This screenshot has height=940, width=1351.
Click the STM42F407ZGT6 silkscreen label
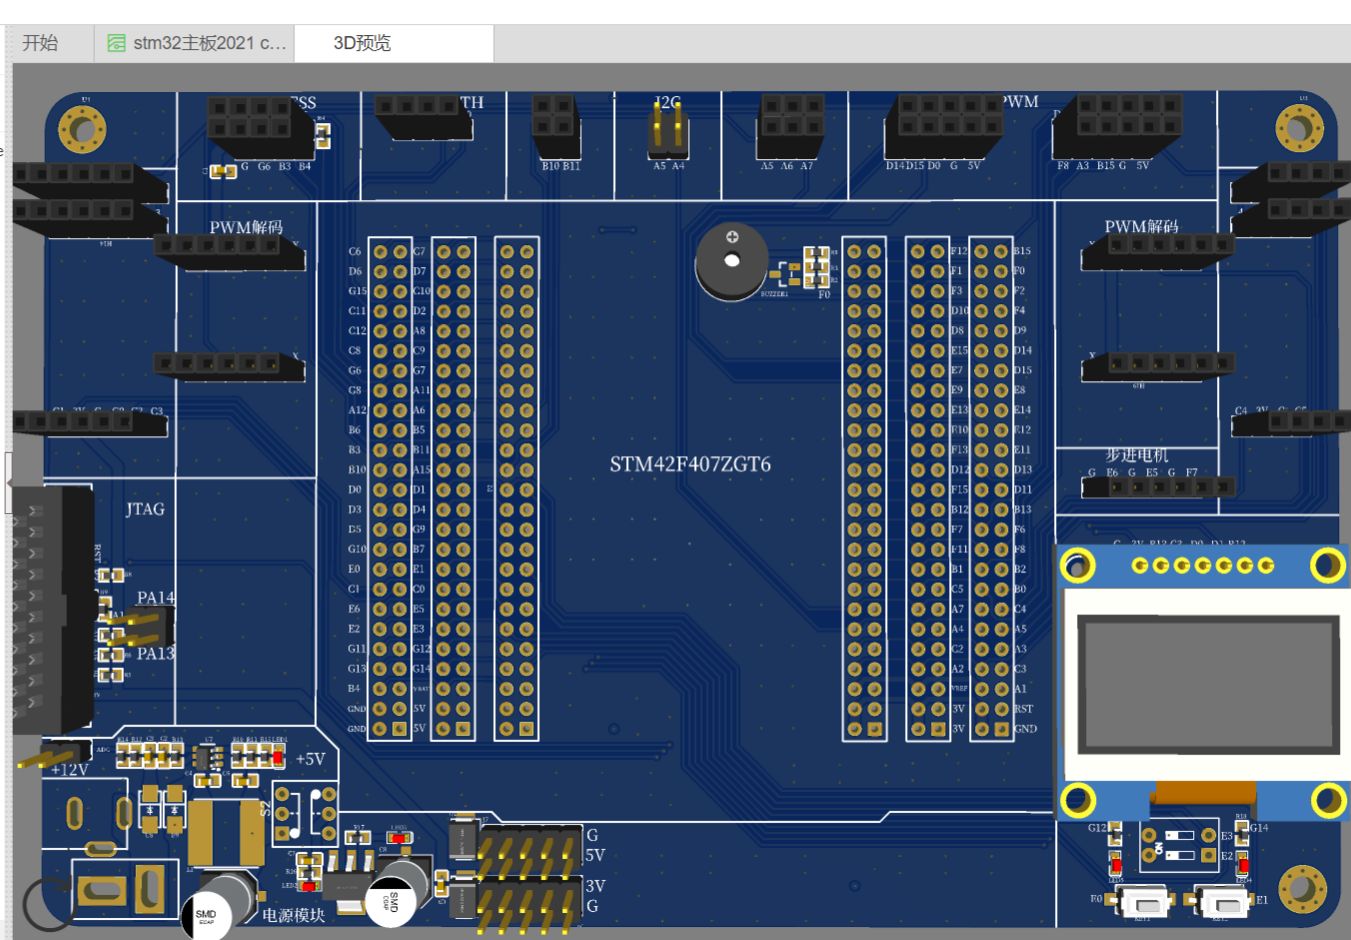coord(690,464)
